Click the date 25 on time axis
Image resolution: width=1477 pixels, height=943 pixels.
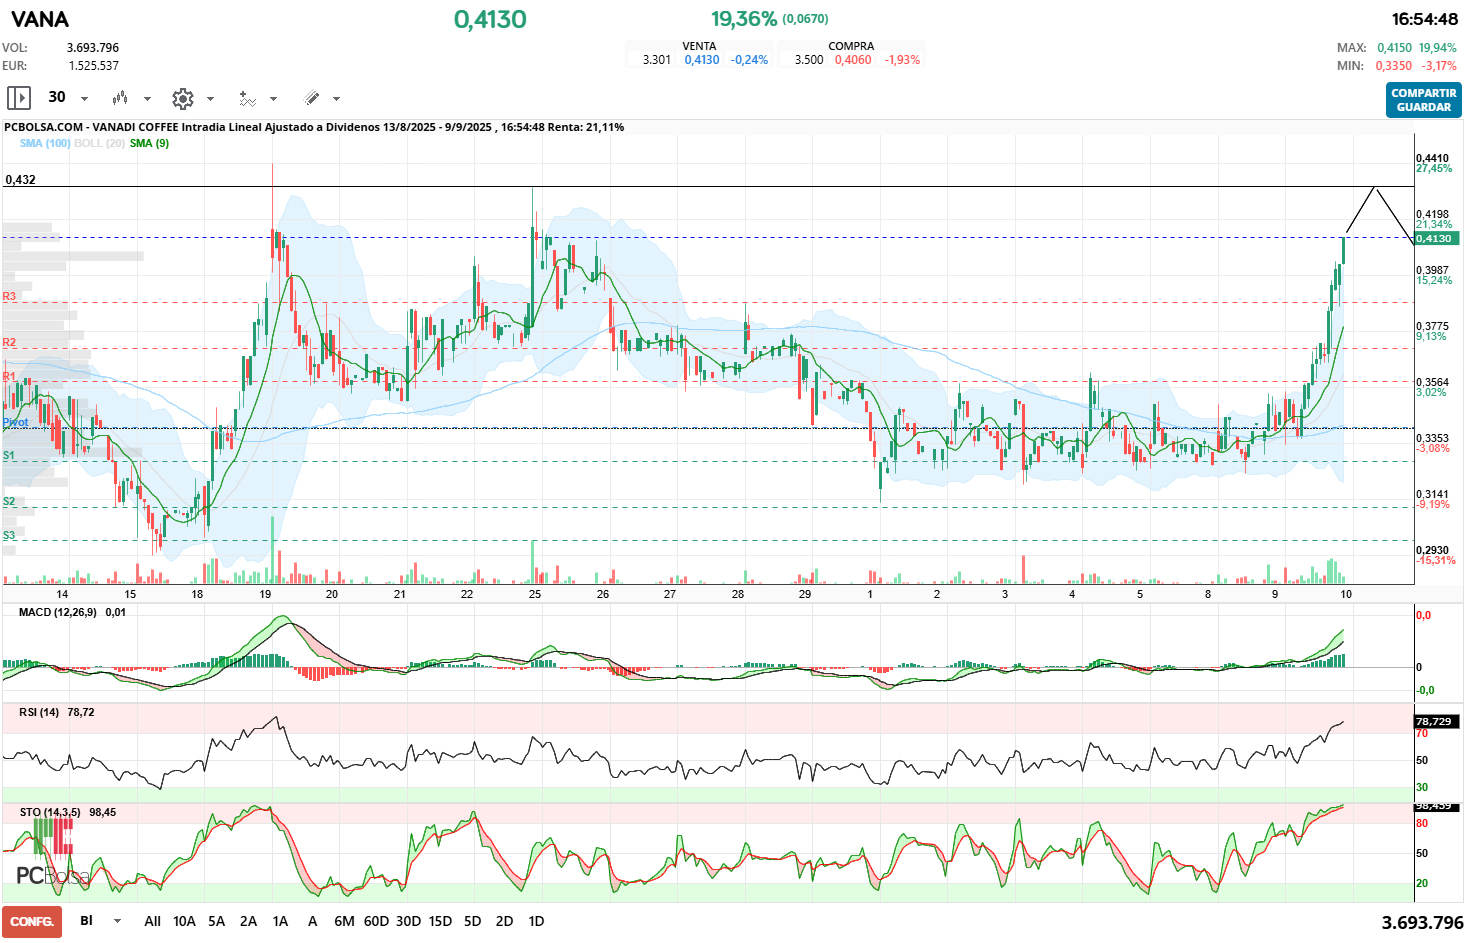tap(535, 594)
